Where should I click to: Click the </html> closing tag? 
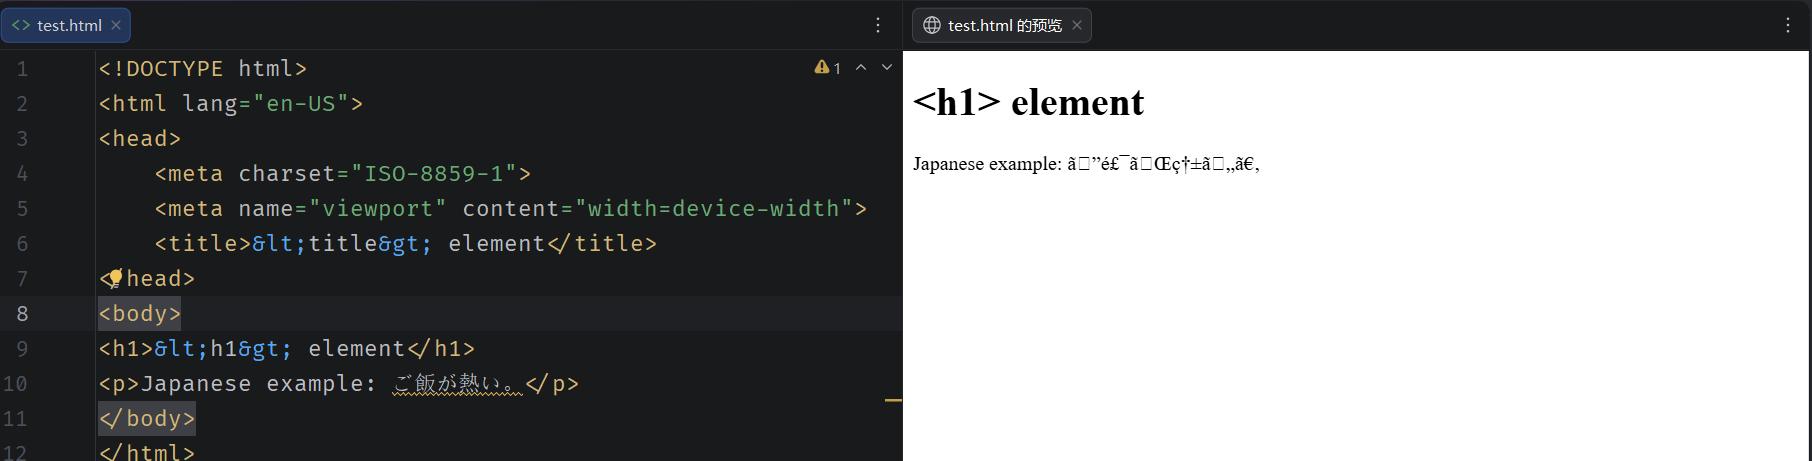pos(147,451)
